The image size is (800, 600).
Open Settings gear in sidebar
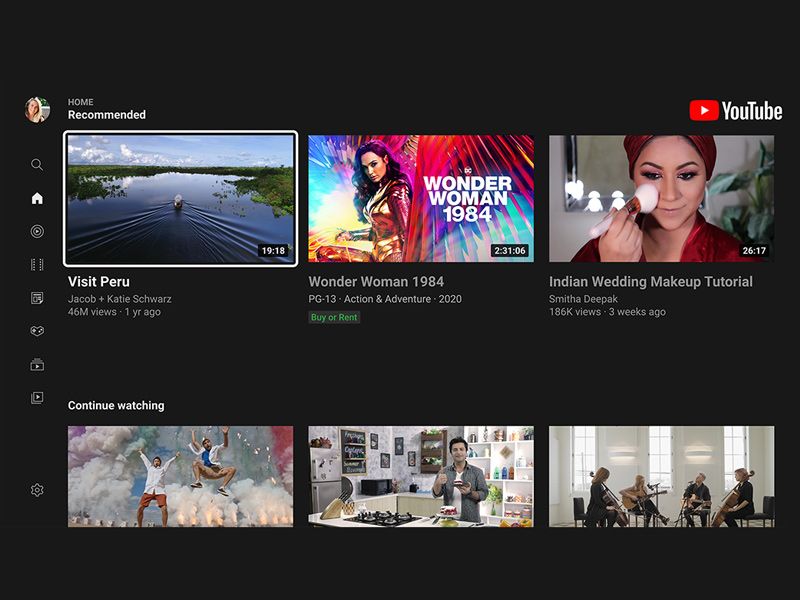[x=37, y=490]
